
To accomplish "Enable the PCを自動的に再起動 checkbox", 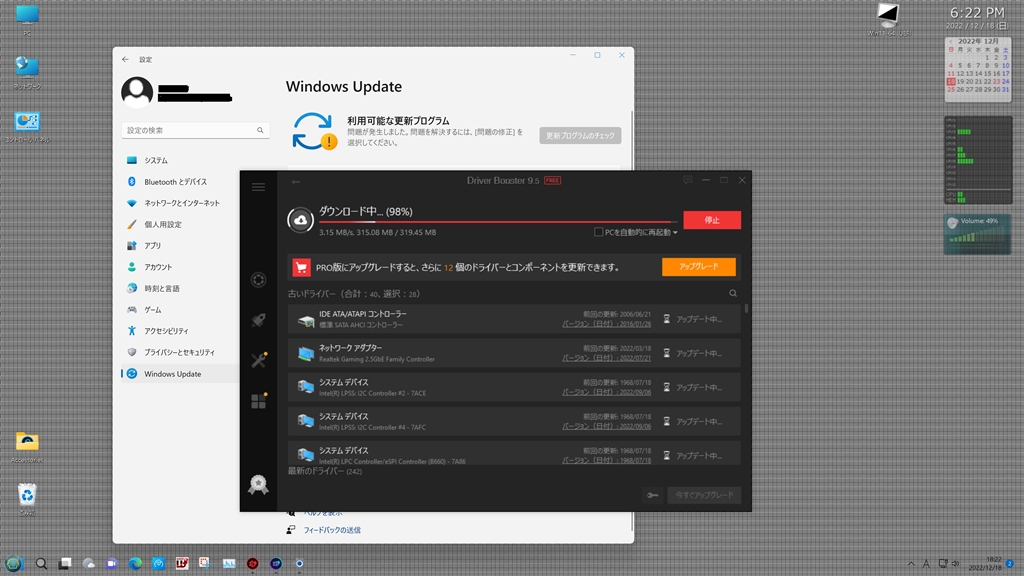I will click(598, 232).
